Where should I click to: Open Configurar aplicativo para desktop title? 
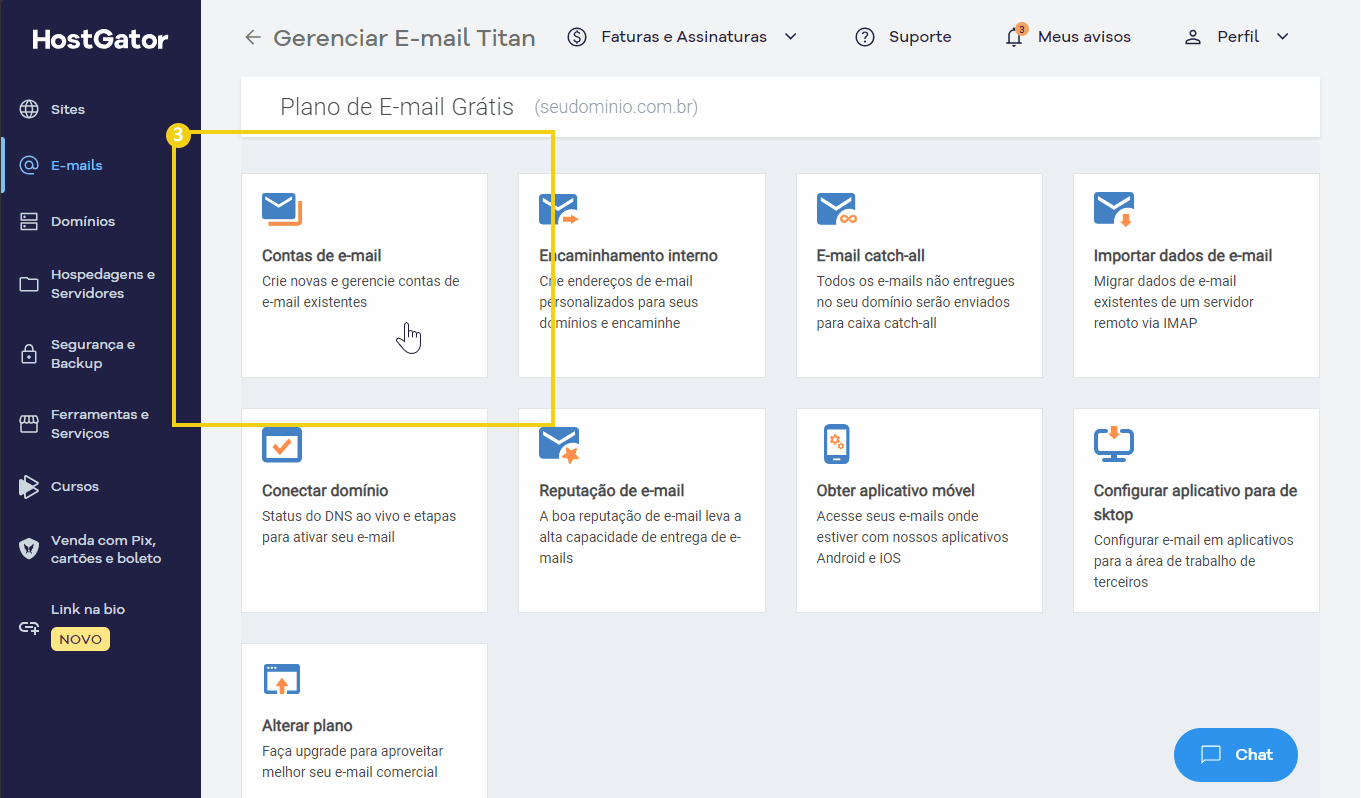point(1196,503)
